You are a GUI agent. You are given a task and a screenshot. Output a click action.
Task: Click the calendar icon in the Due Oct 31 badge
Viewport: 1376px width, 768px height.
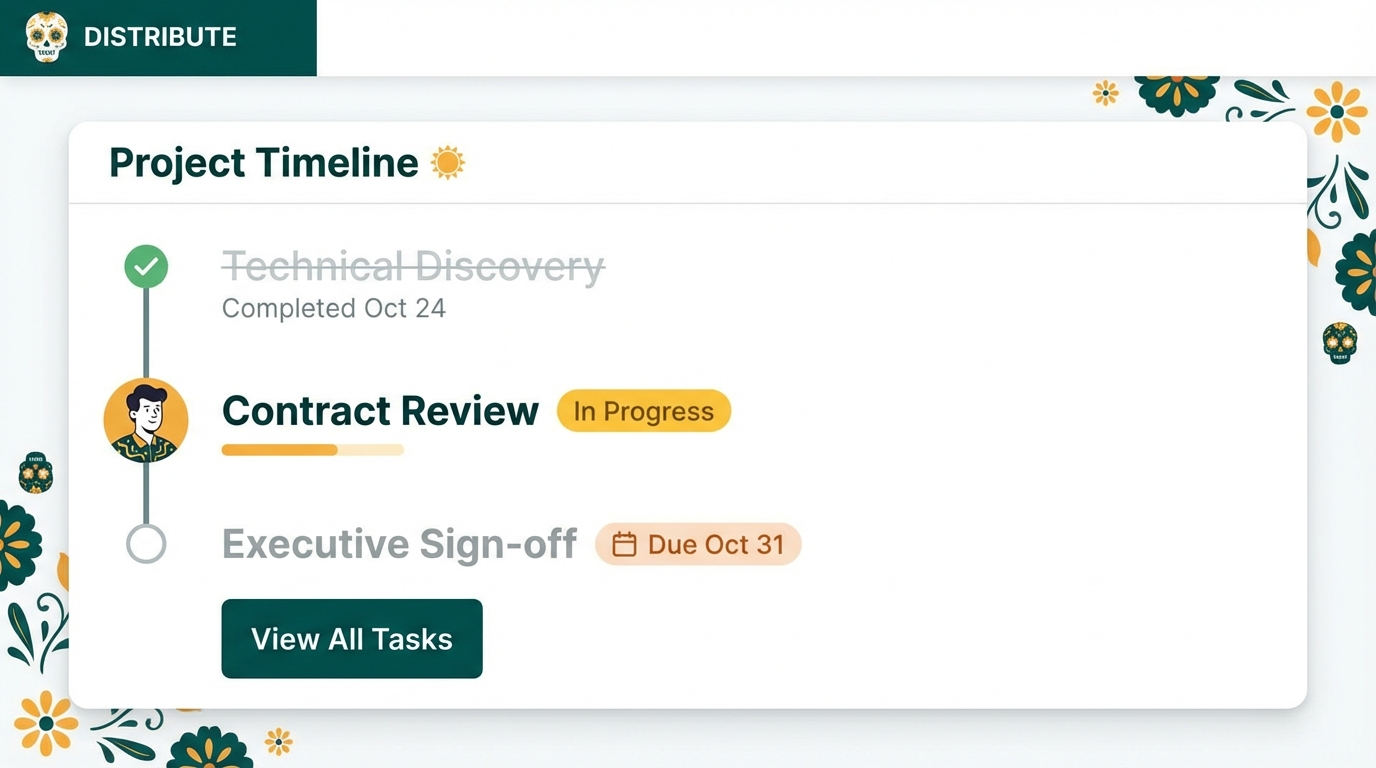623,544
